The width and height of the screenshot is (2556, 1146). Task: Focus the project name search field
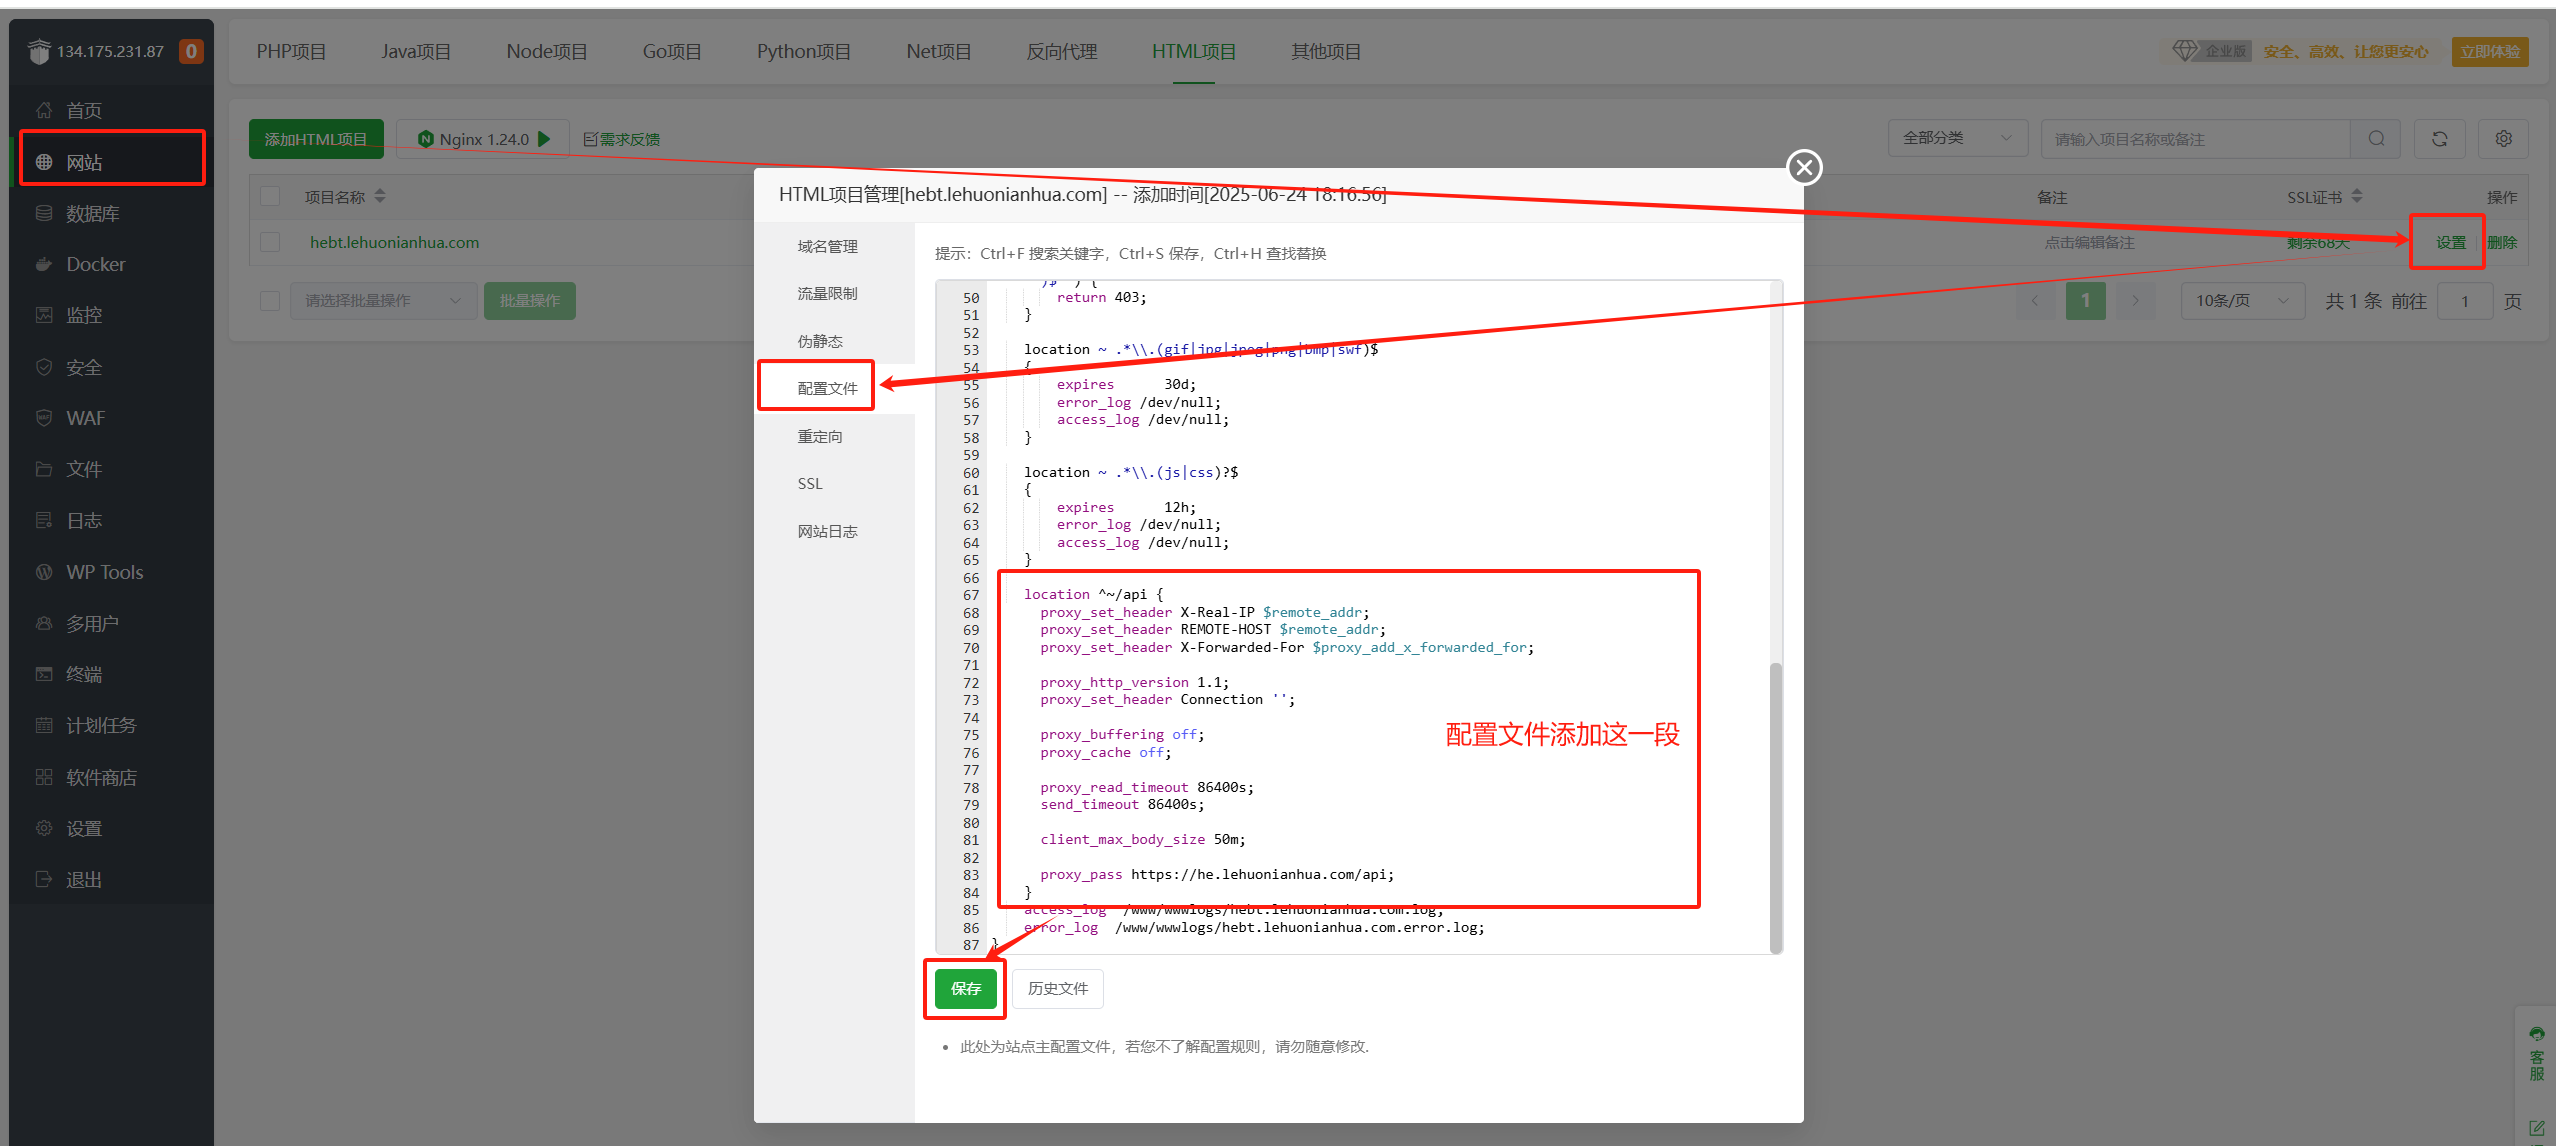[2196, 139]
